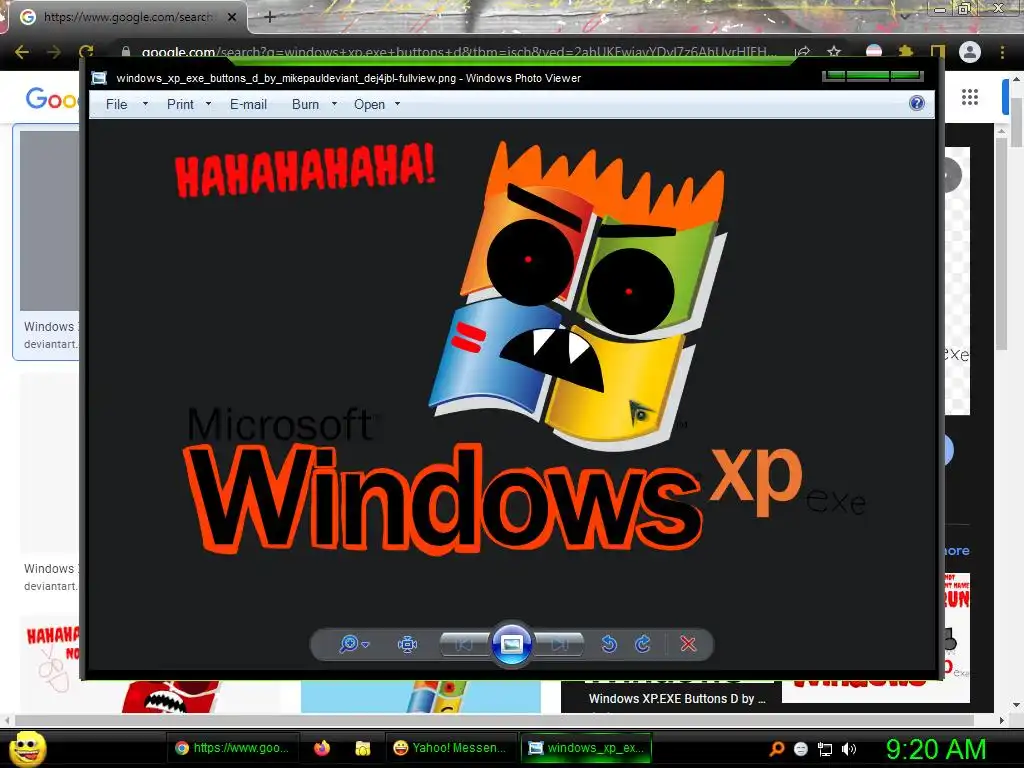Open a new Chrome tab
The image size is (1024, 768).
pos(270,17)
